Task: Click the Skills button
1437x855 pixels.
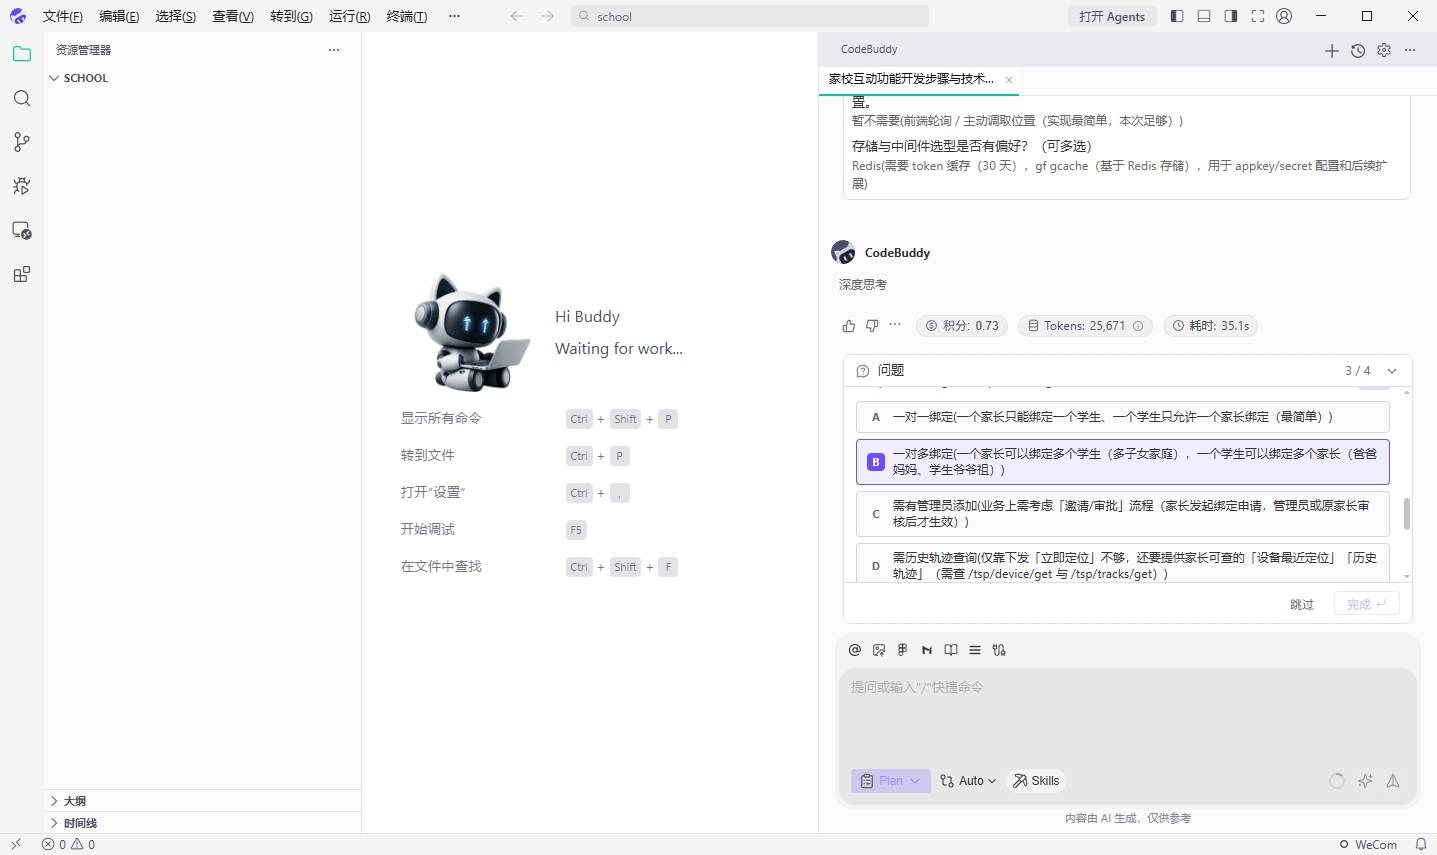Action: click(x=1036, y=781)
